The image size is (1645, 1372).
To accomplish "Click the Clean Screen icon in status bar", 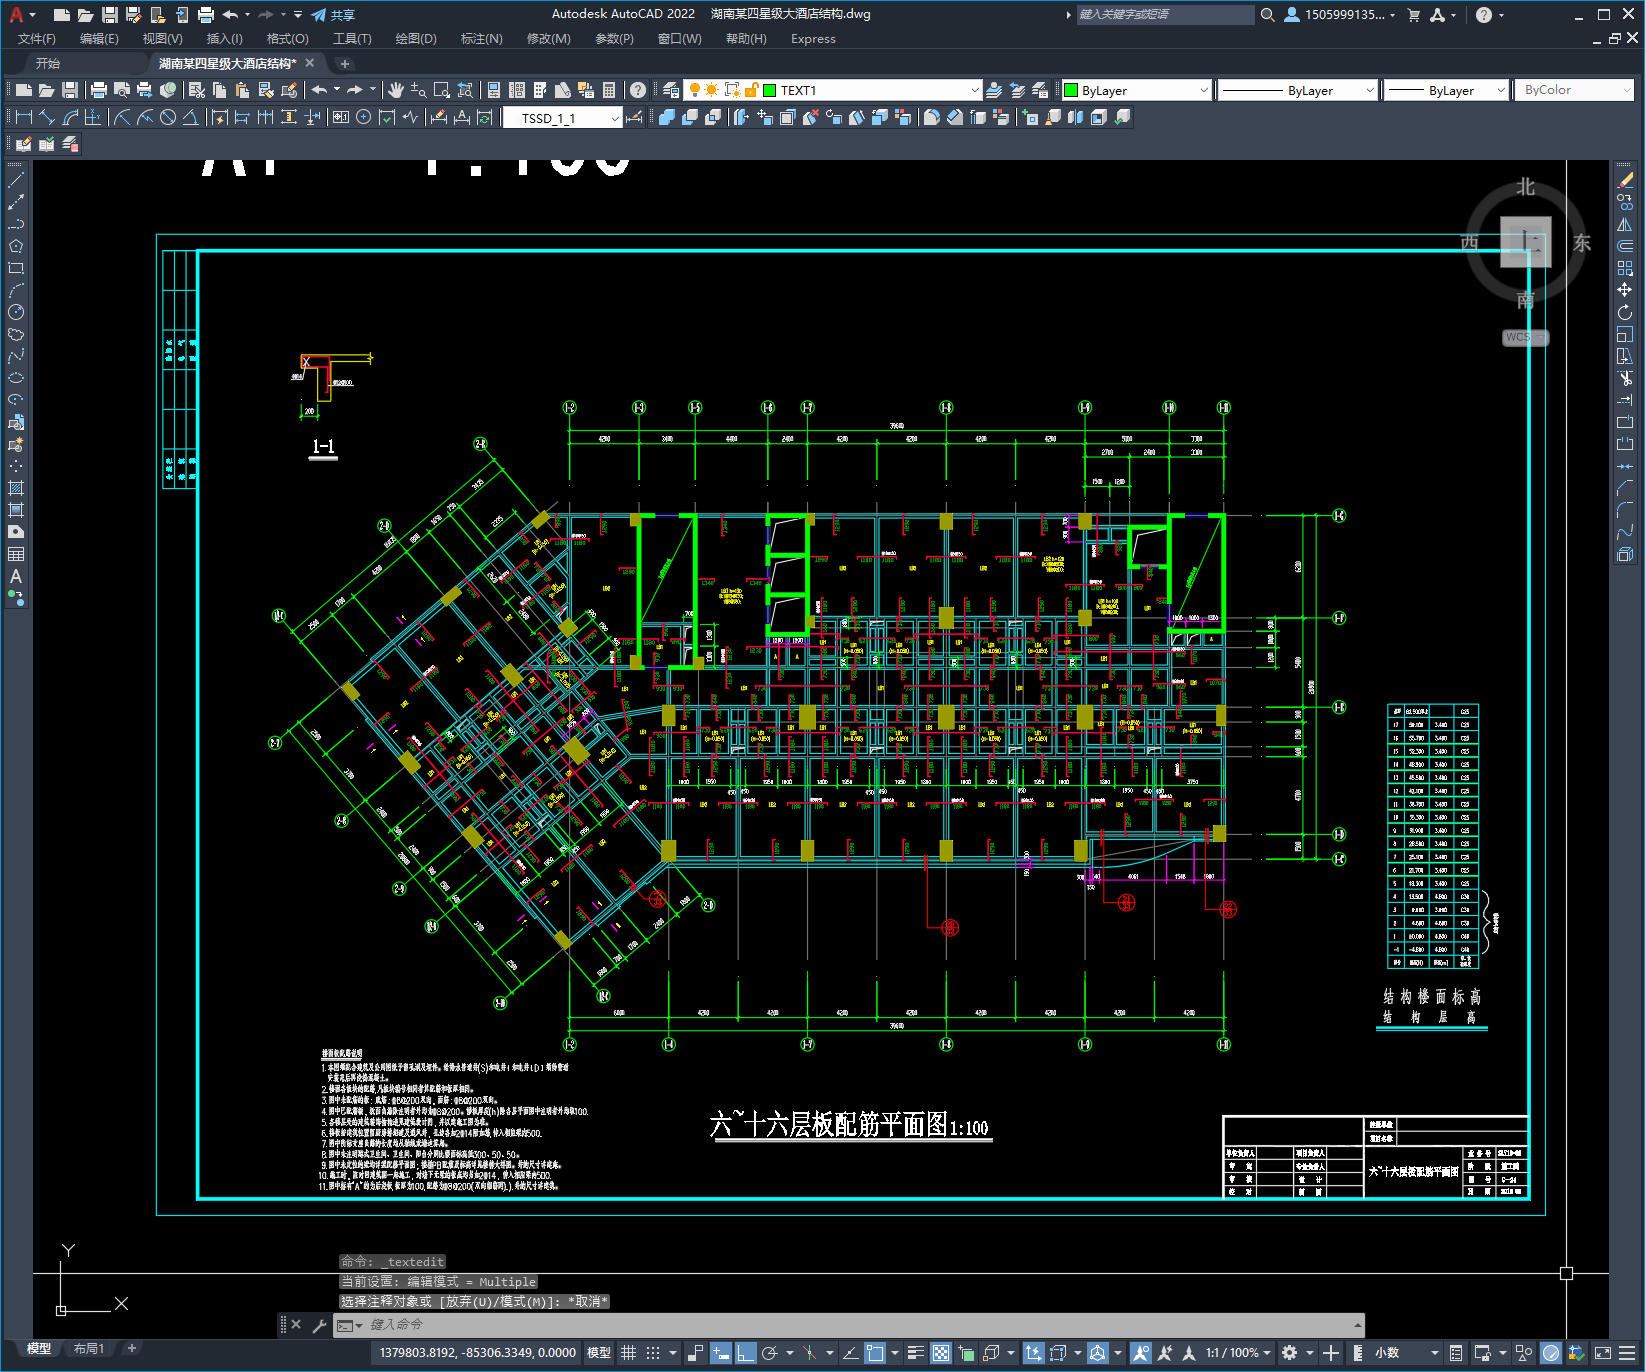I will (x=1602, y=1353).
